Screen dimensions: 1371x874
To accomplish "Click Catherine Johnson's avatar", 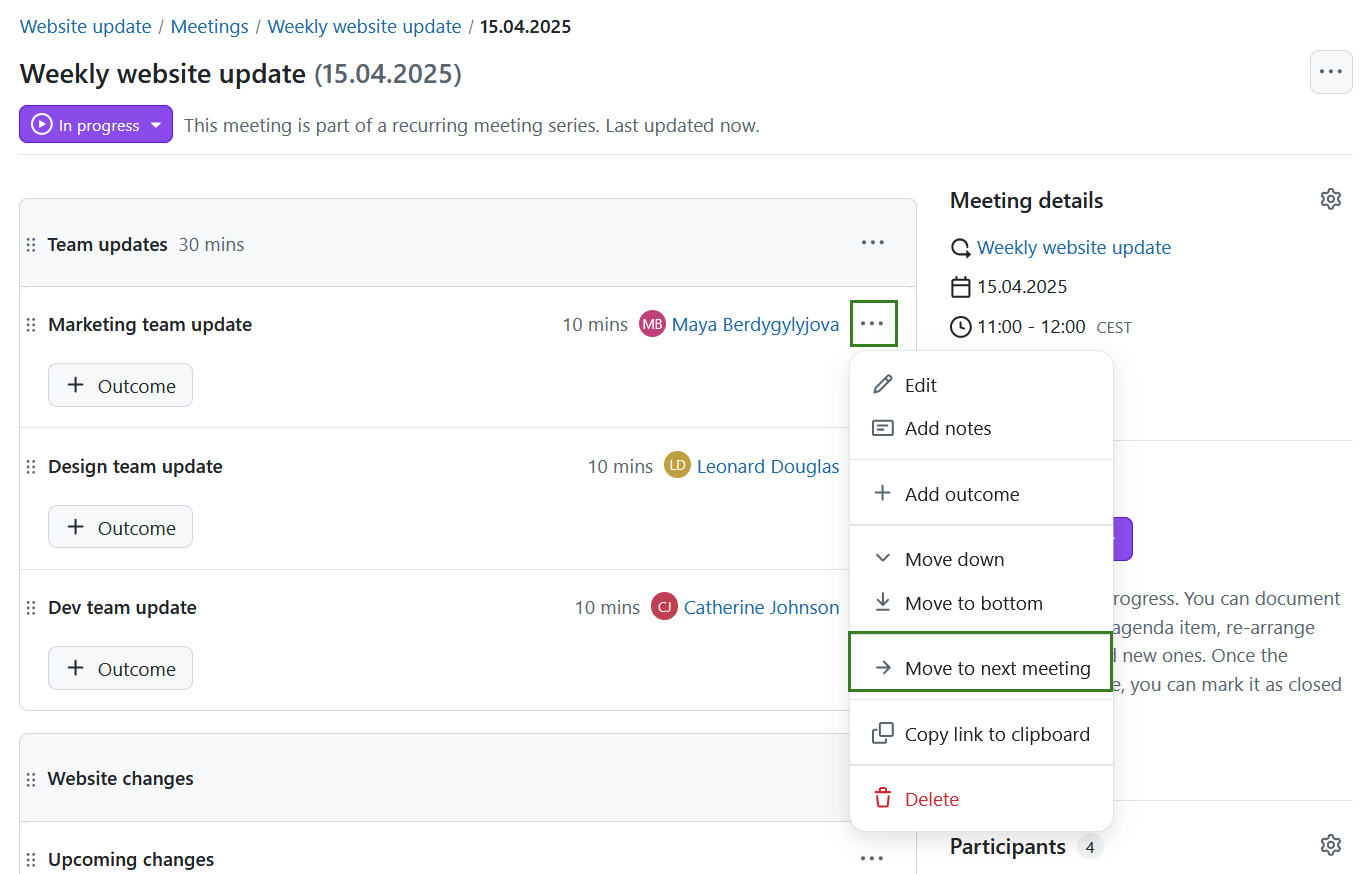I will pyautogui.click(x=664, y=606).
